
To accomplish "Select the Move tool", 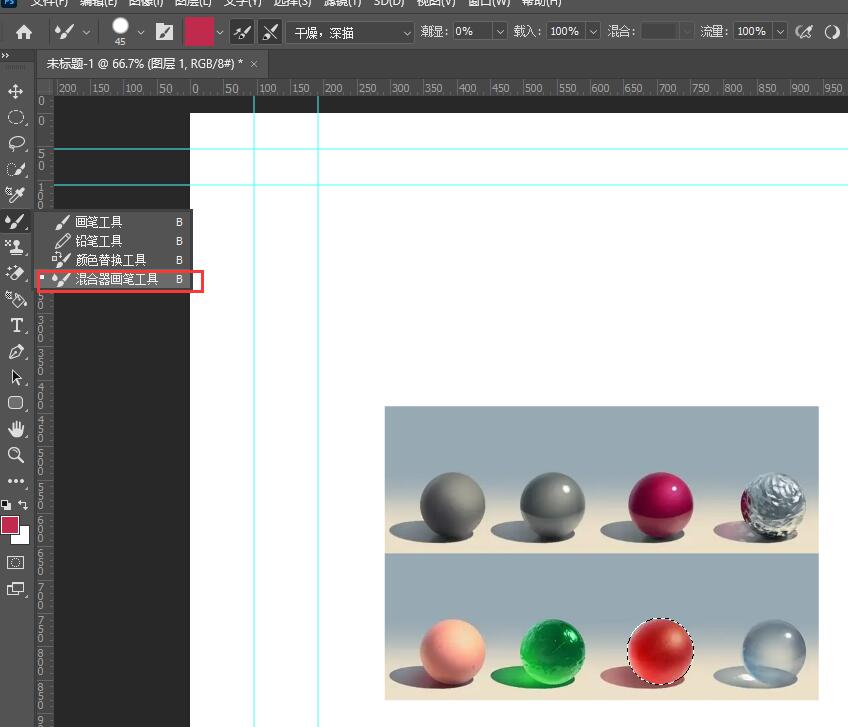I will coord(15,91).
